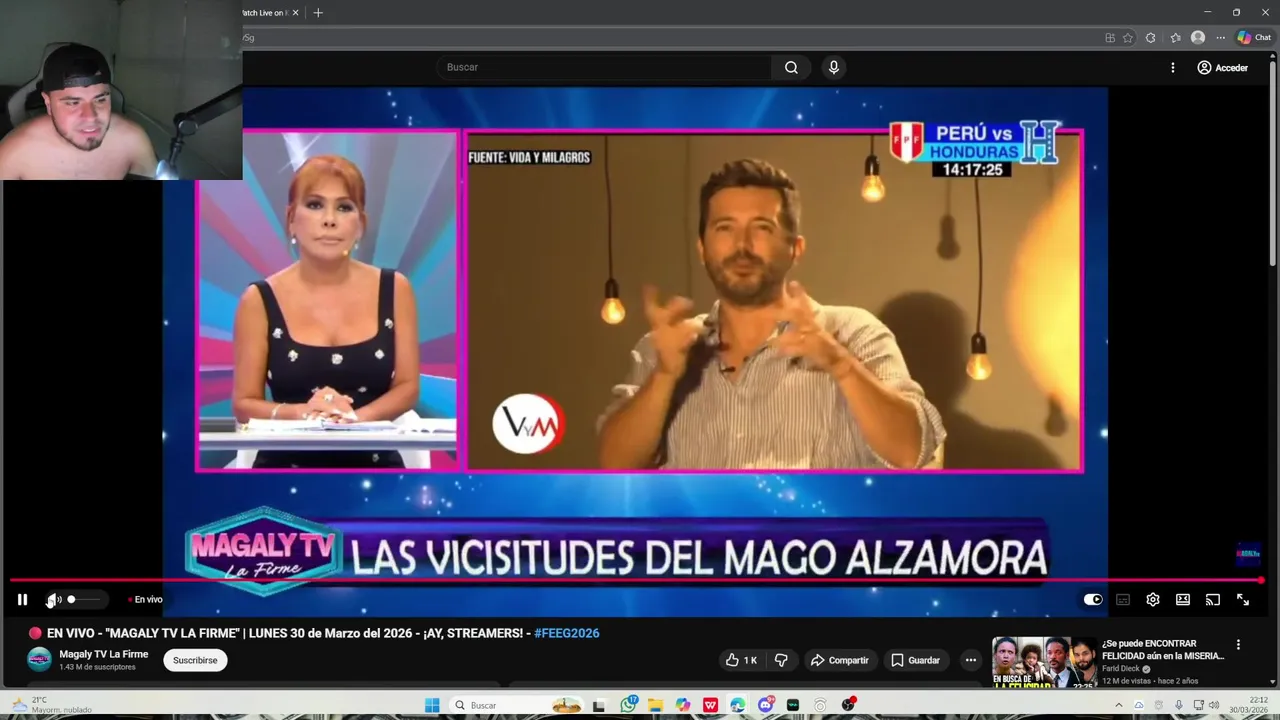This screenshot has width=1280, height=720.
Task: Jump to live via En vivo indicator
Action: click(x=146, y=600)
